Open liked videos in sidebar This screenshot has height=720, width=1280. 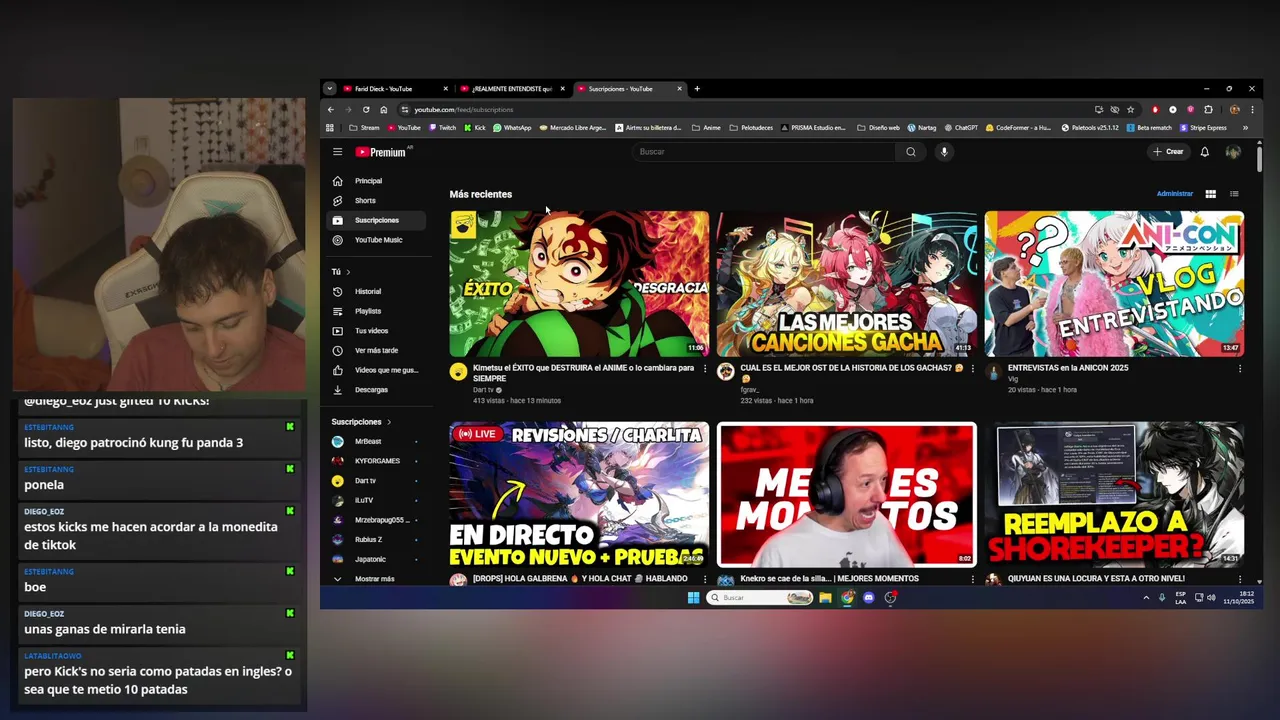(377, 370)
